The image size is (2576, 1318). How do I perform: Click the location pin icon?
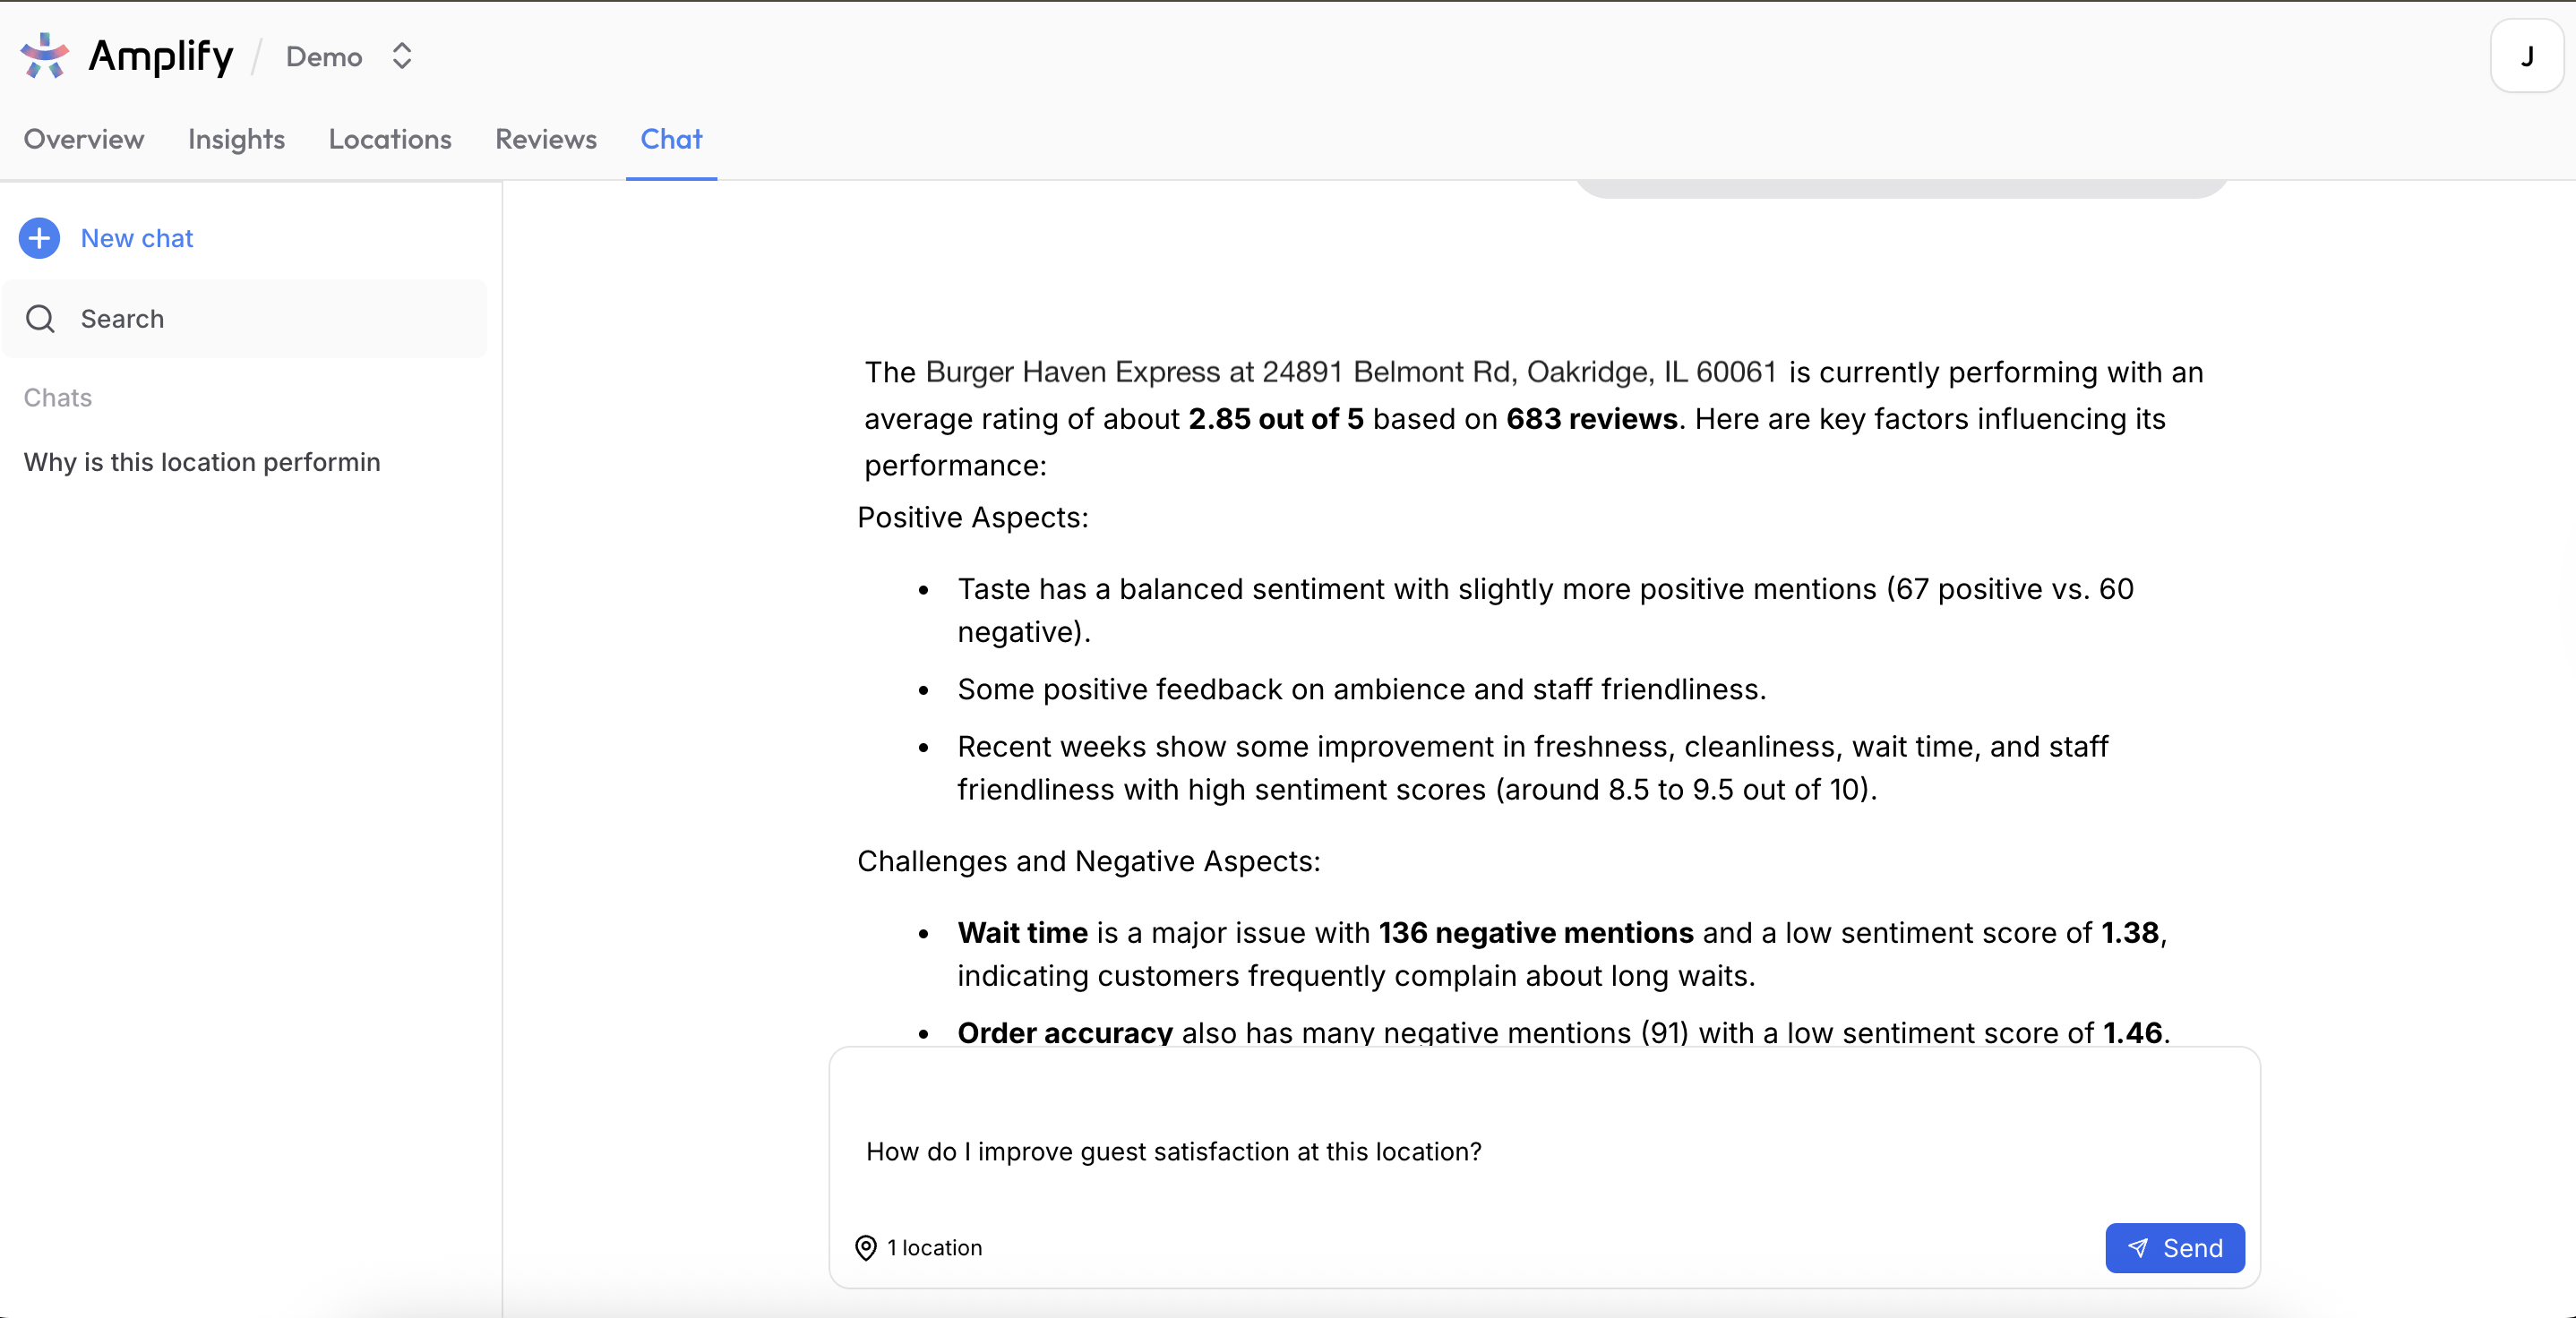point(866,1248)
